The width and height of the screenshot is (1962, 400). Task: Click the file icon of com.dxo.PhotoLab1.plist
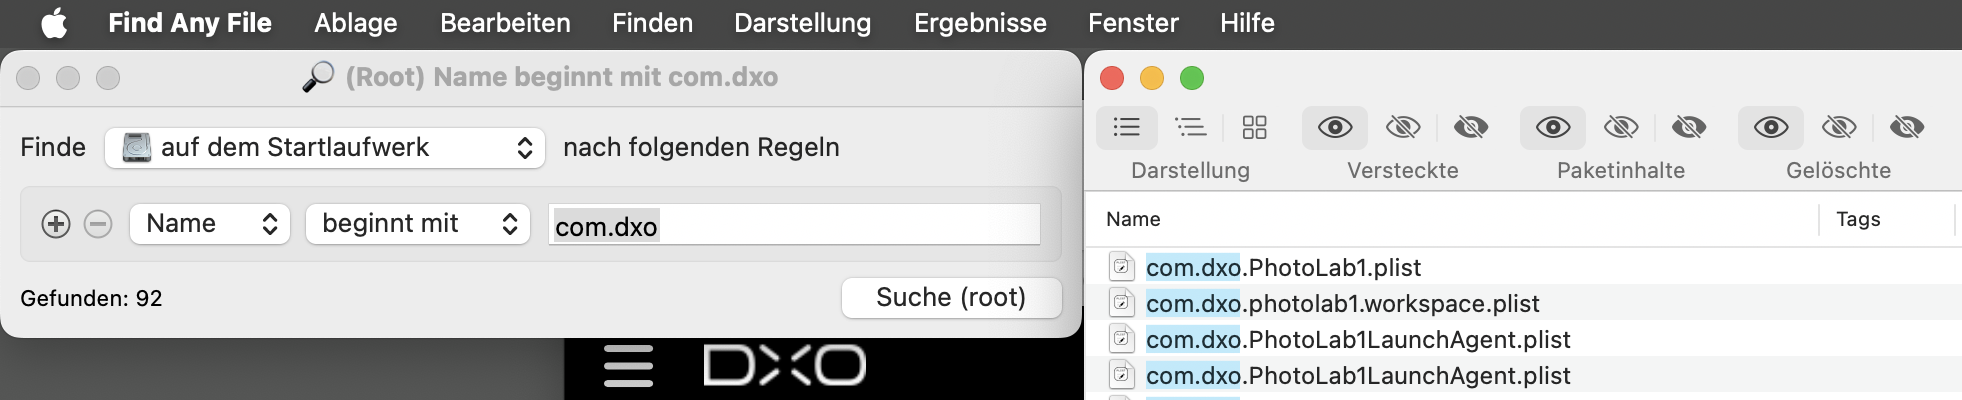click(1122, 267)
